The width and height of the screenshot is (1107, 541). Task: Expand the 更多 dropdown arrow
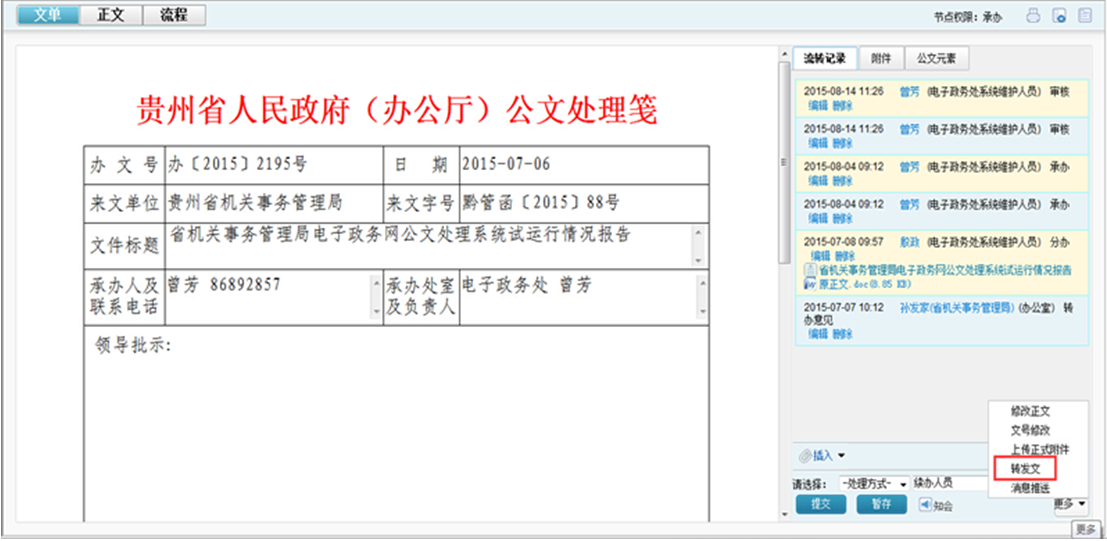click(x=1084, y=505)
